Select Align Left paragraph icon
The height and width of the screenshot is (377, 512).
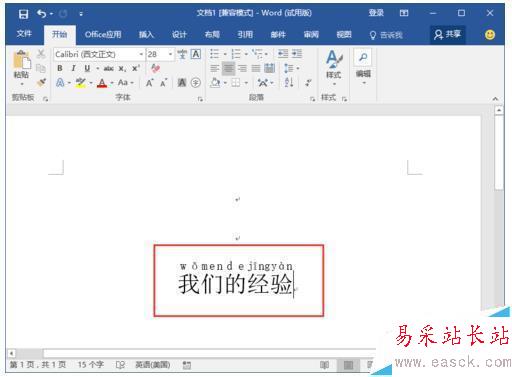[x=215, y=68]
